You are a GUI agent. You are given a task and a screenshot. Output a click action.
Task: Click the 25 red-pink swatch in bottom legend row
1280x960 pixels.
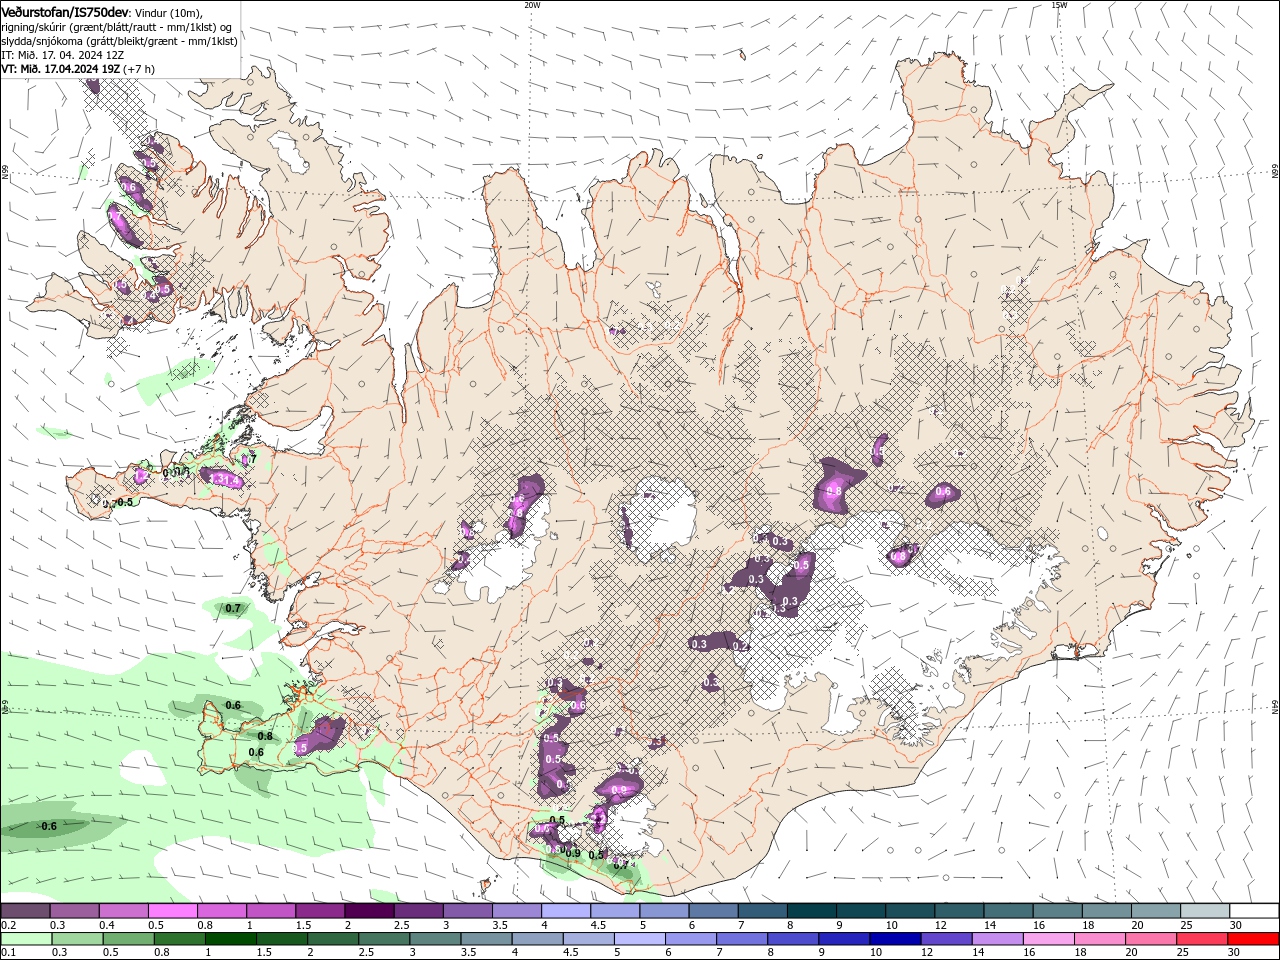tap(1202, 939)
